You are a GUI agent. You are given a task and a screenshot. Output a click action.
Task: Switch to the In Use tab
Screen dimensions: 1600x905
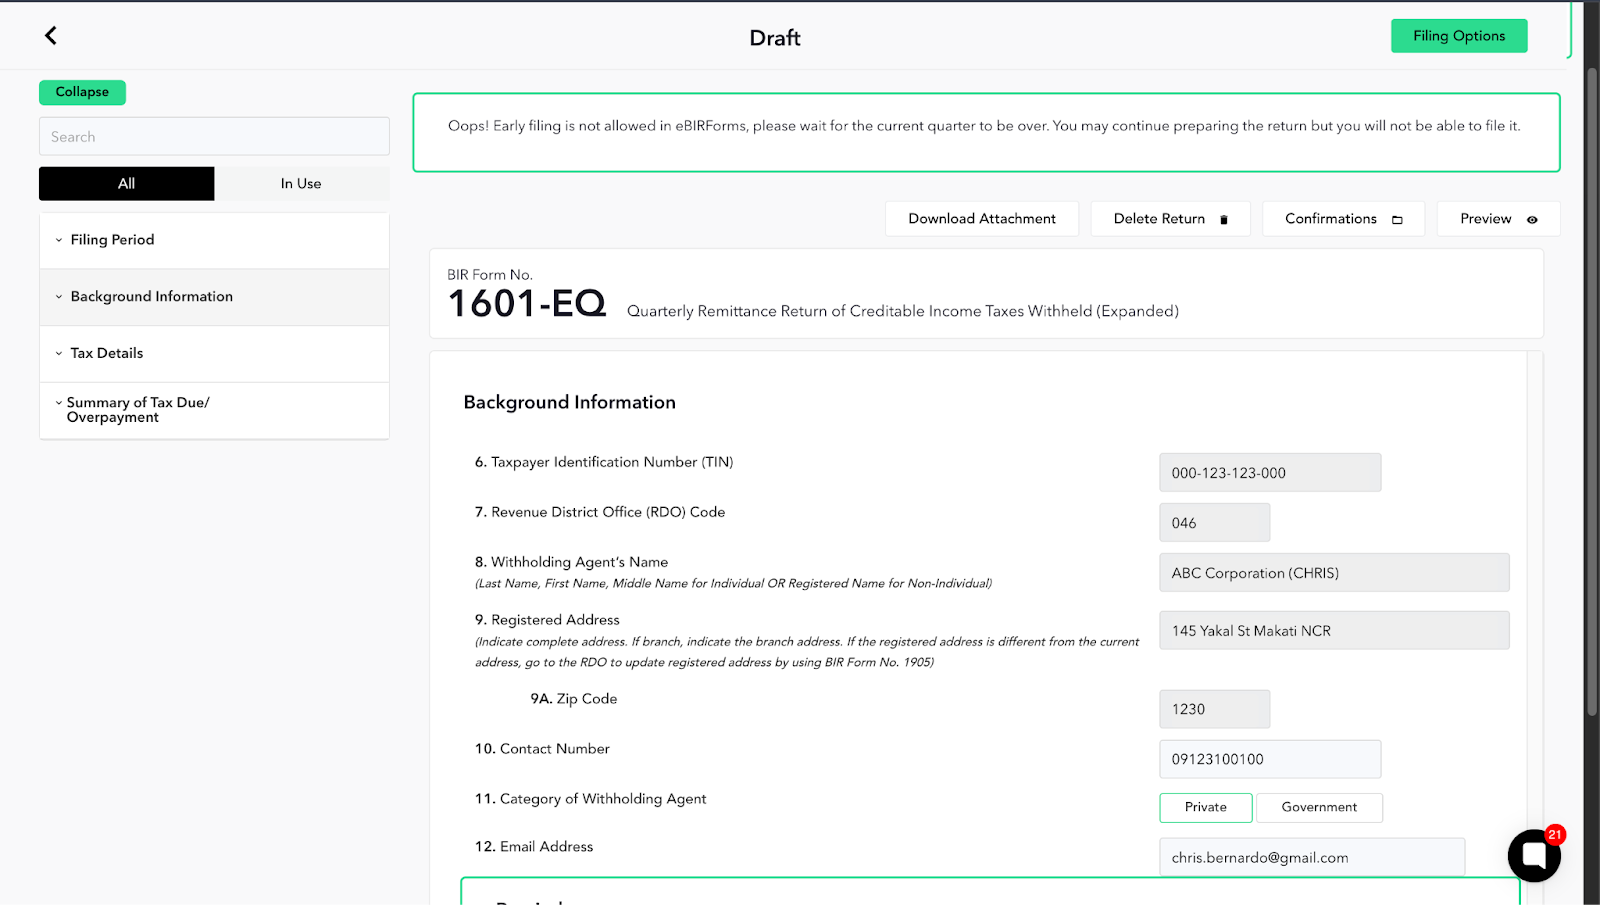click(301, 184)
